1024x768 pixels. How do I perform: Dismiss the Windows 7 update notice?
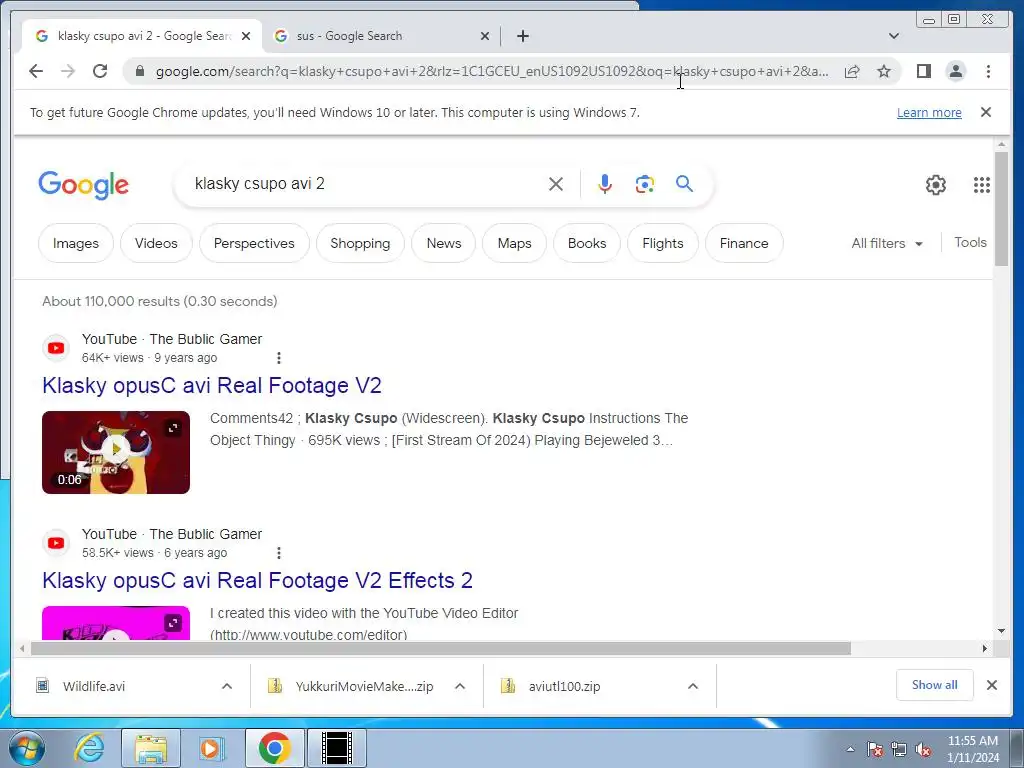point(985,112)
